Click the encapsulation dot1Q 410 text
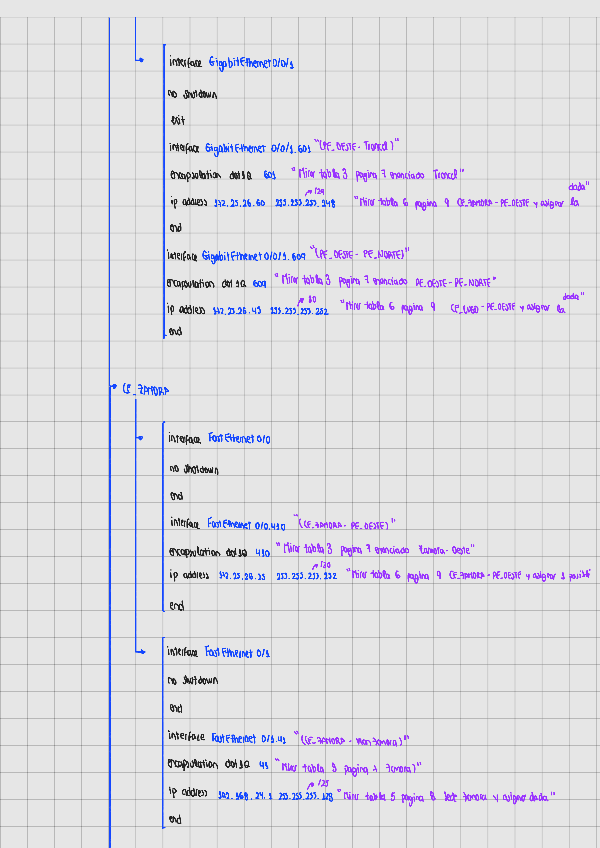This screenshot has width=600, height=848. point(220,551)
